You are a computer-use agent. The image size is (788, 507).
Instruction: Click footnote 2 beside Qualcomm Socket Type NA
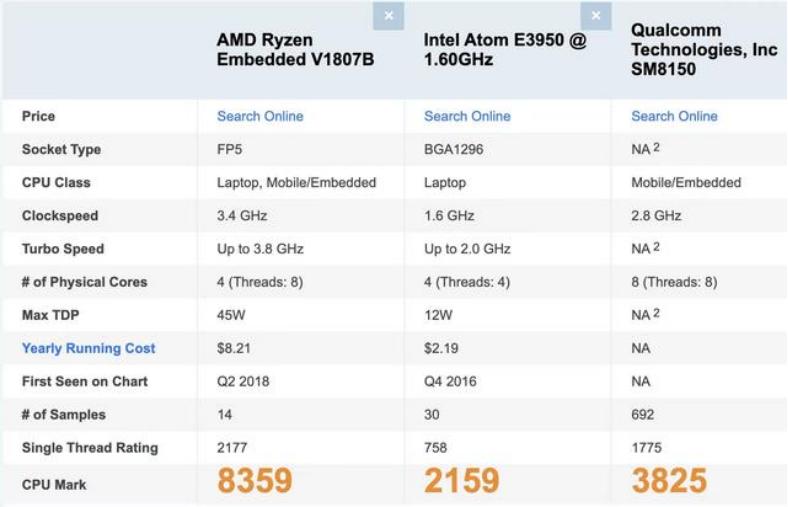tap(656, 148)
